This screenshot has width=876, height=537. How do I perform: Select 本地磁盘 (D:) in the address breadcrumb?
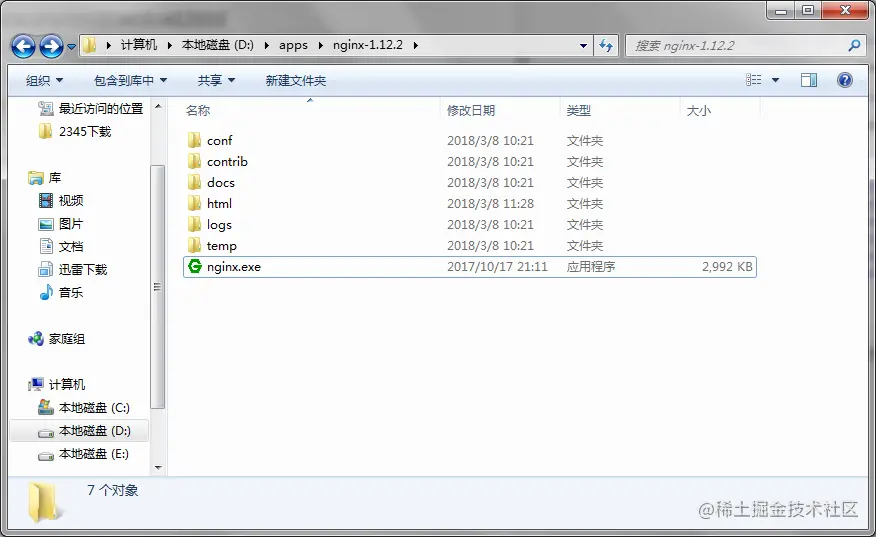coord(218,45)
